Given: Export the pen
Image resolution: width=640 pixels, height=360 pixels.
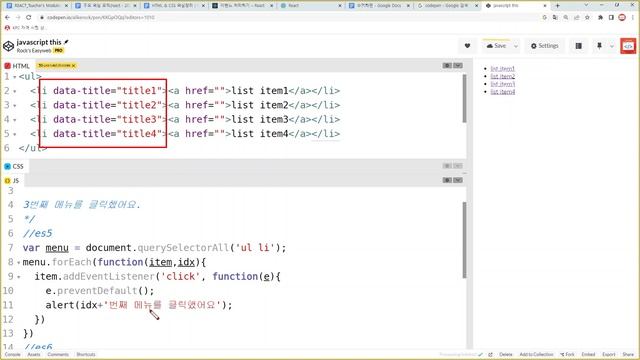Looking at the screenshot, I should pos(609,355).
